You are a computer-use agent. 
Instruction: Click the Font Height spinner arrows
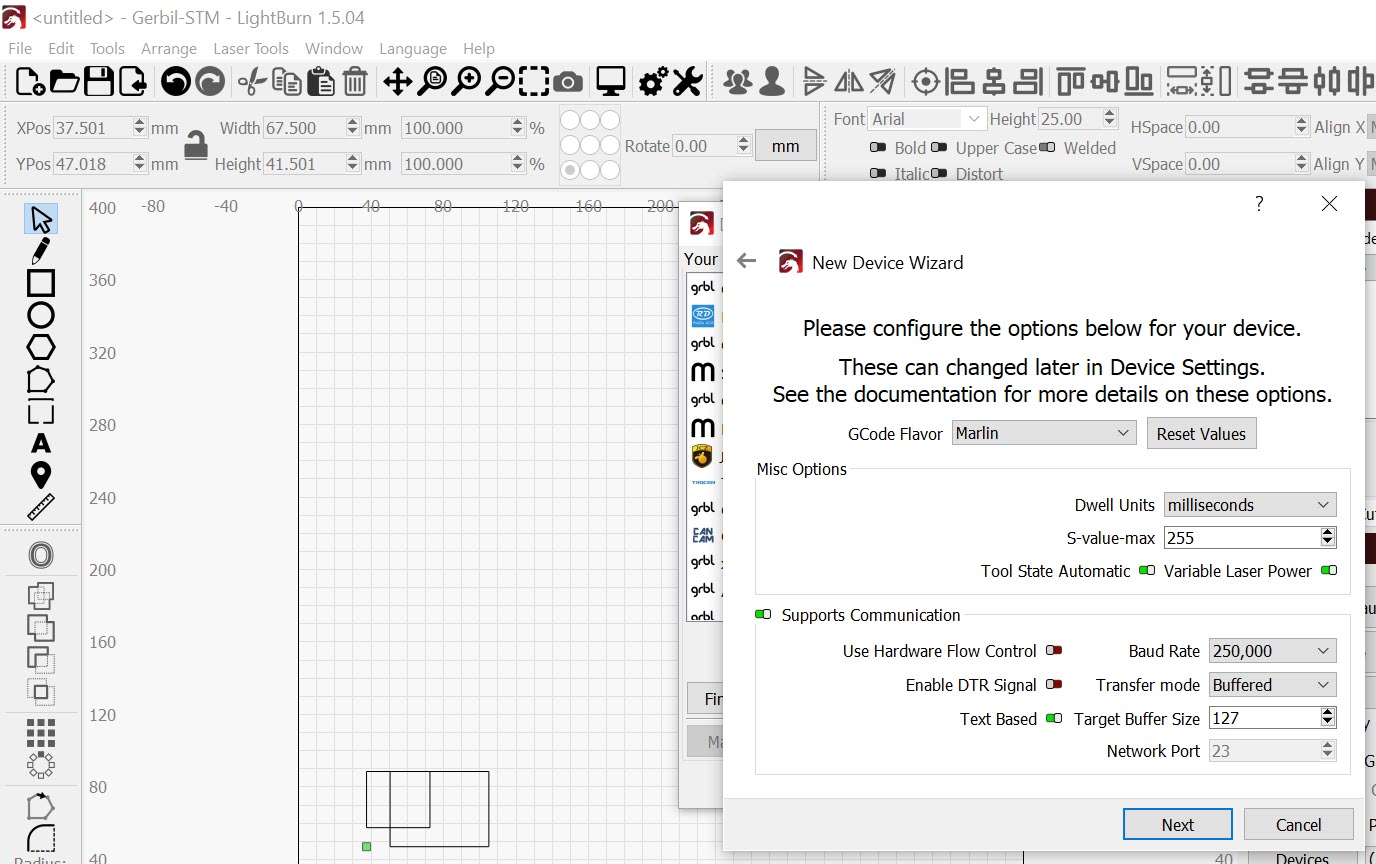(1109, 118)
